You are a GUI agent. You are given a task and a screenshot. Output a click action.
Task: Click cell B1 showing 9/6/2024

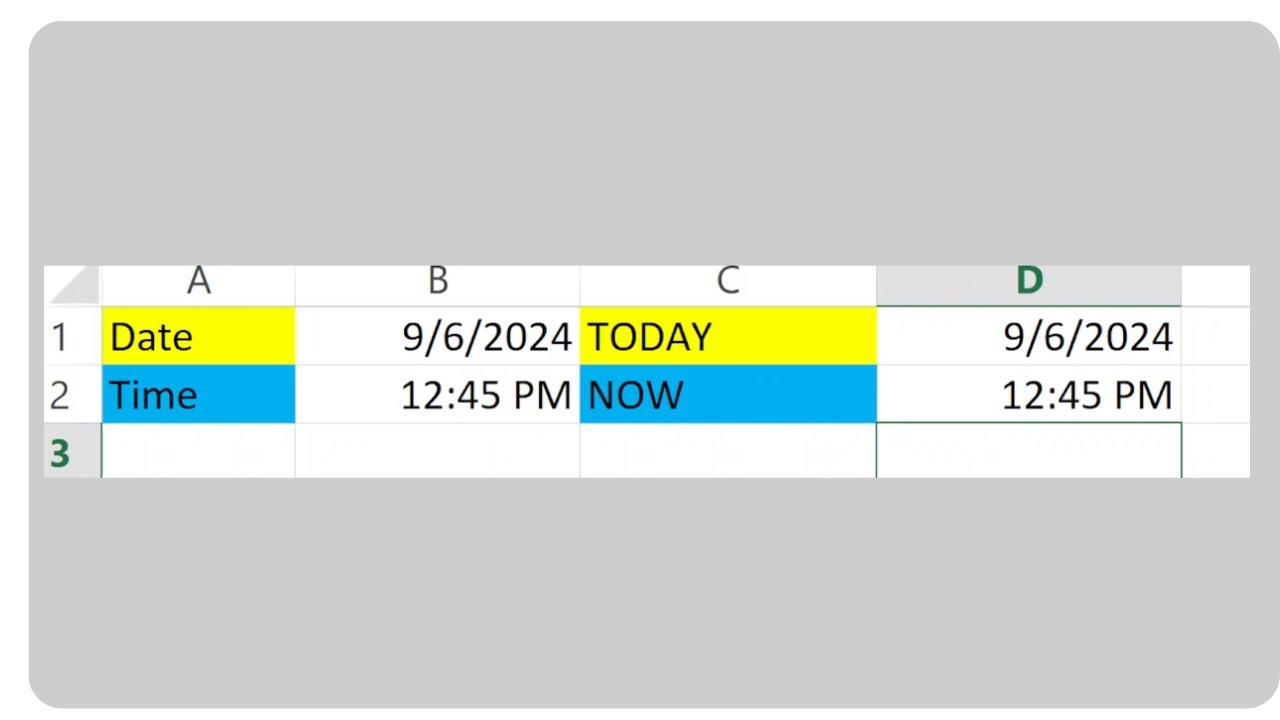437,337
